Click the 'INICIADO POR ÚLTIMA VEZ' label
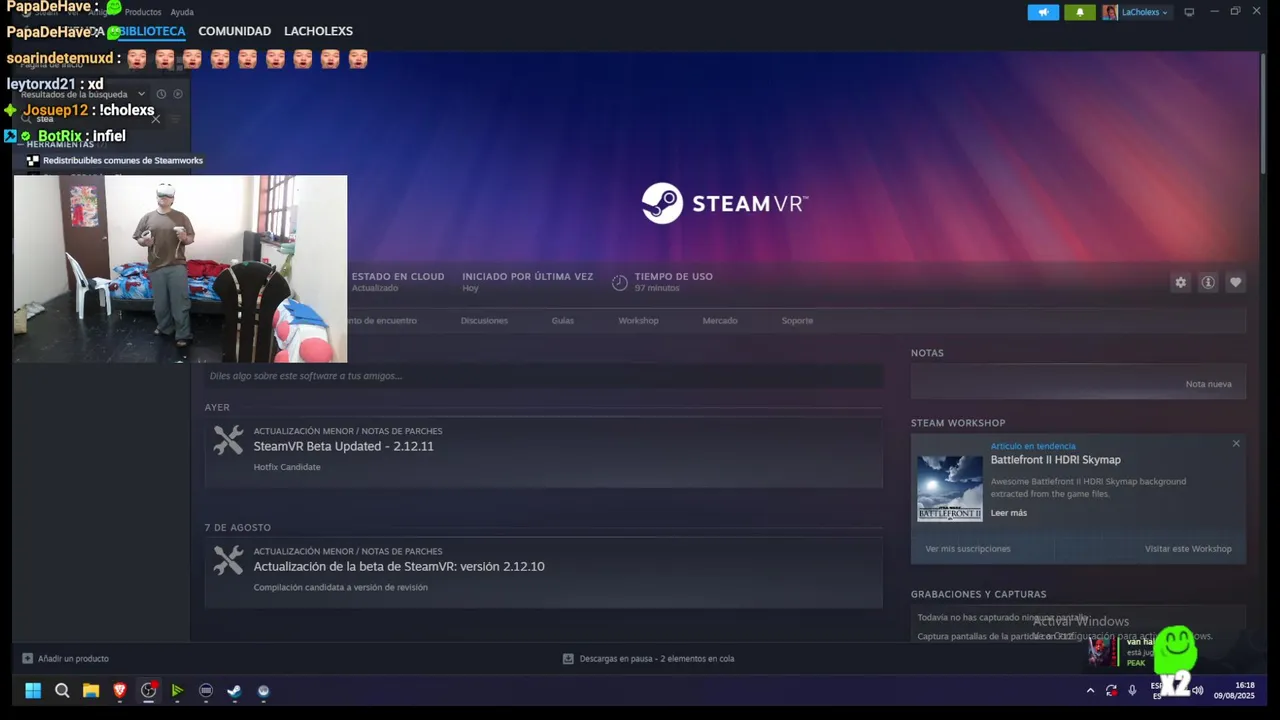This screenshot has height=720, width=1280. [x=527, y=277]
